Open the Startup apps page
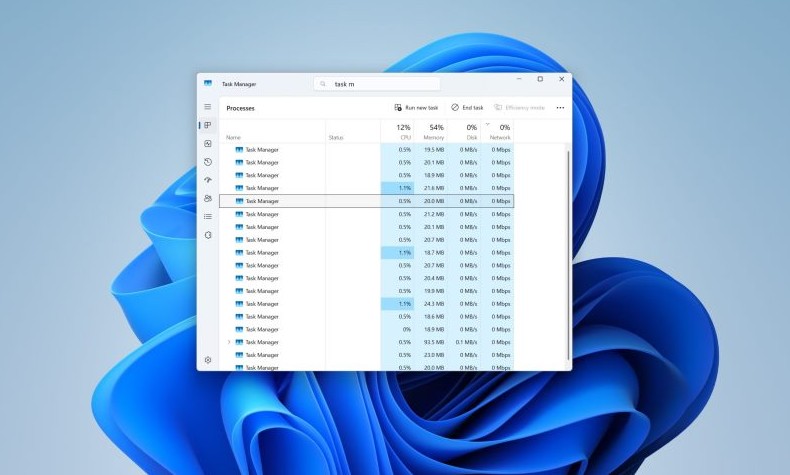Image resolution: width=790 pixels, height=475 pixels. 208,180
